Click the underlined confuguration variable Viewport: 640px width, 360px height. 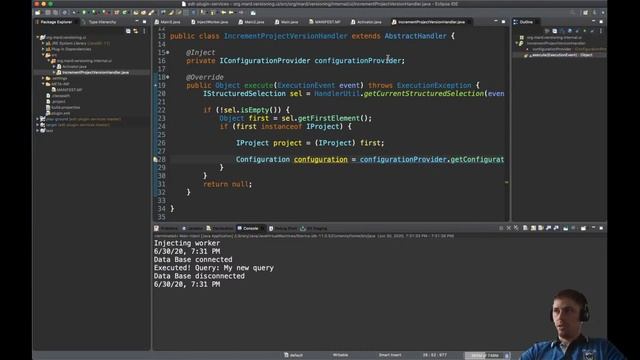321,160
